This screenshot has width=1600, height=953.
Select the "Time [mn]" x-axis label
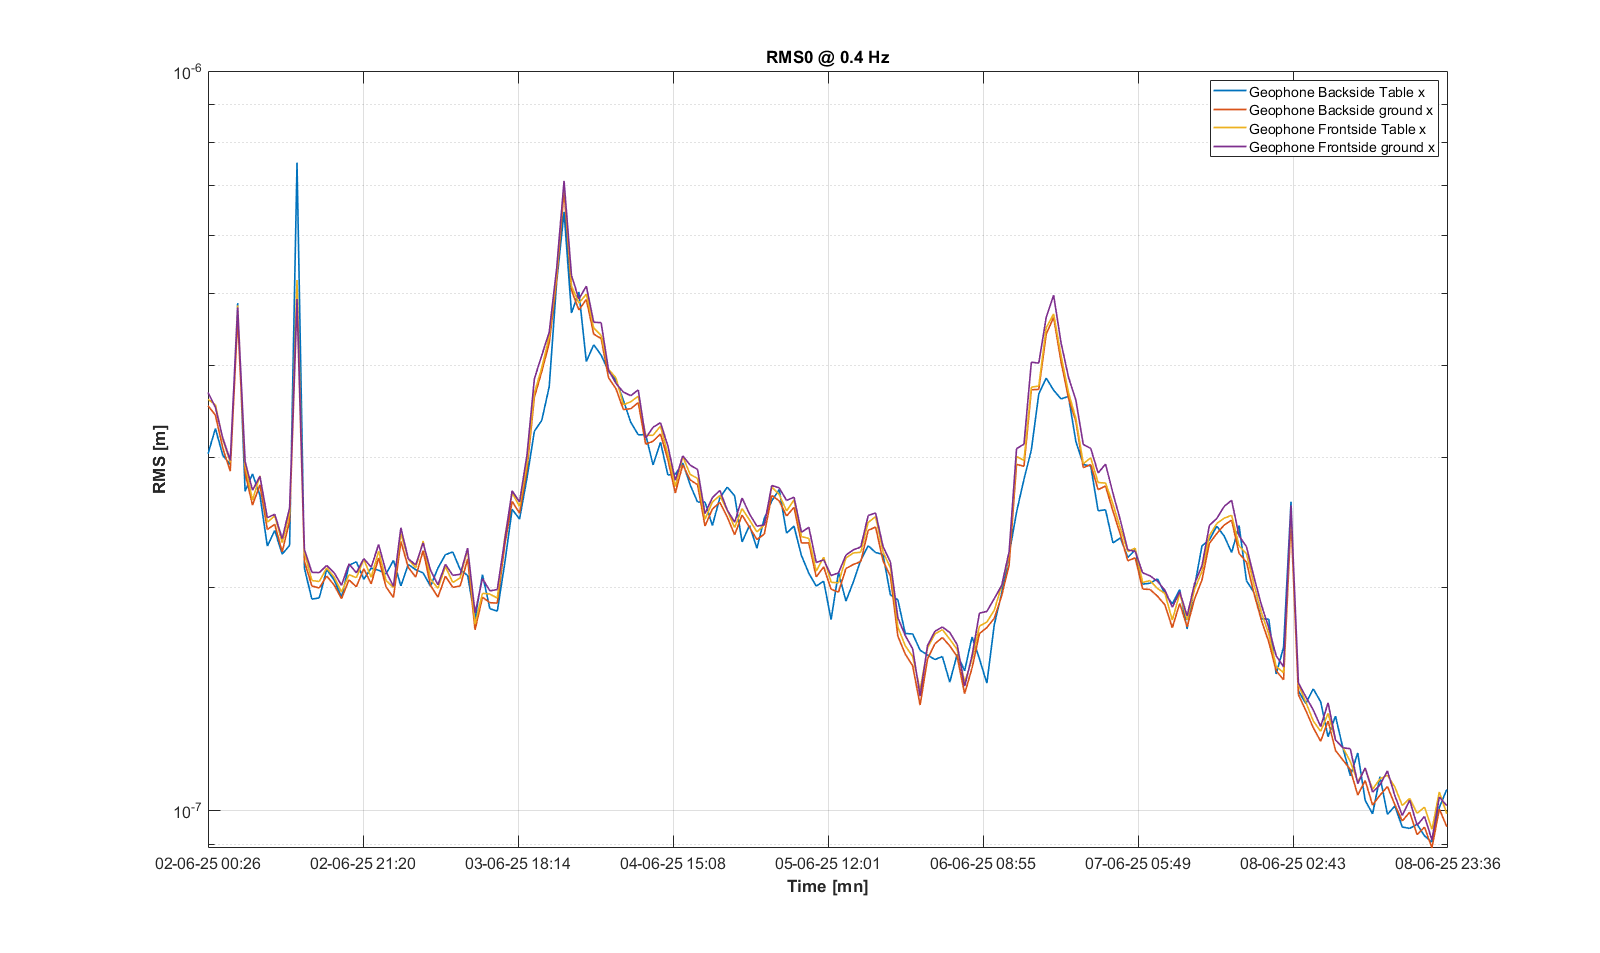click(827, 886)
